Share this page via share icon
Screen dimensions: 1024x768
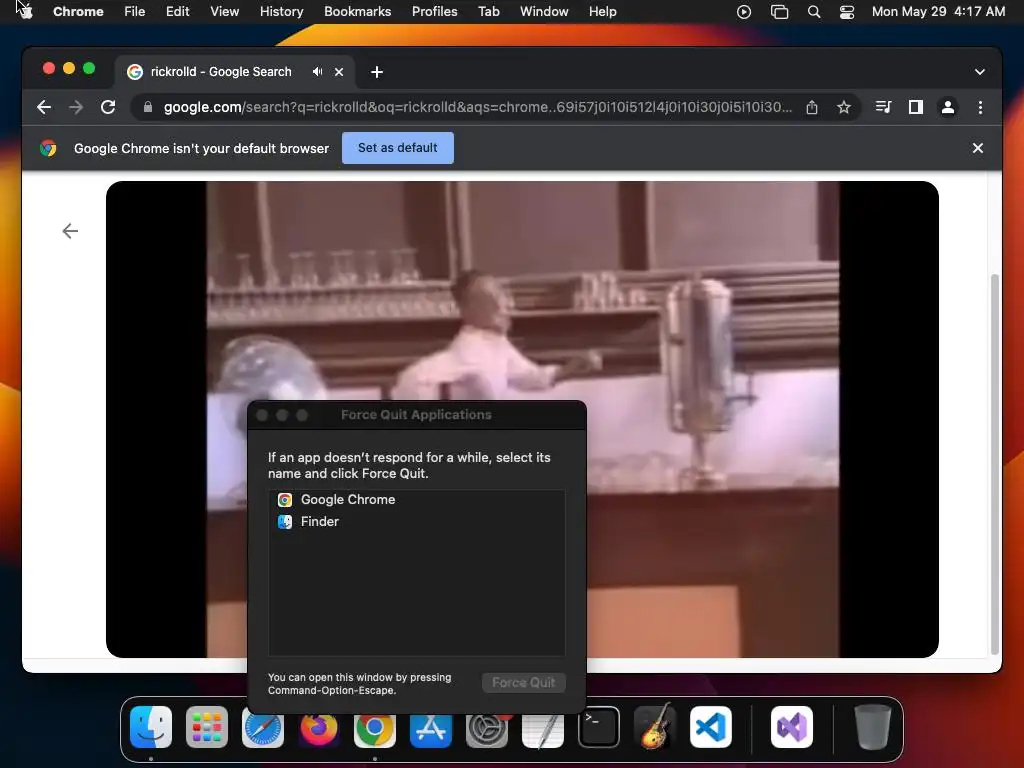(x=812, y=107)
